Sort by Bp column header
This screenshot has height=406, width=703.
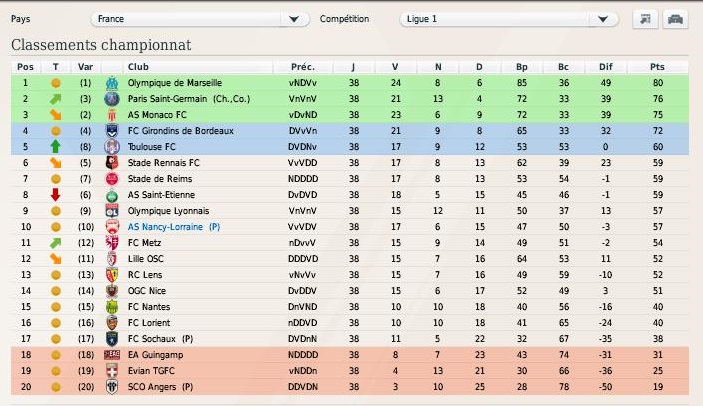tap(522, 67)
